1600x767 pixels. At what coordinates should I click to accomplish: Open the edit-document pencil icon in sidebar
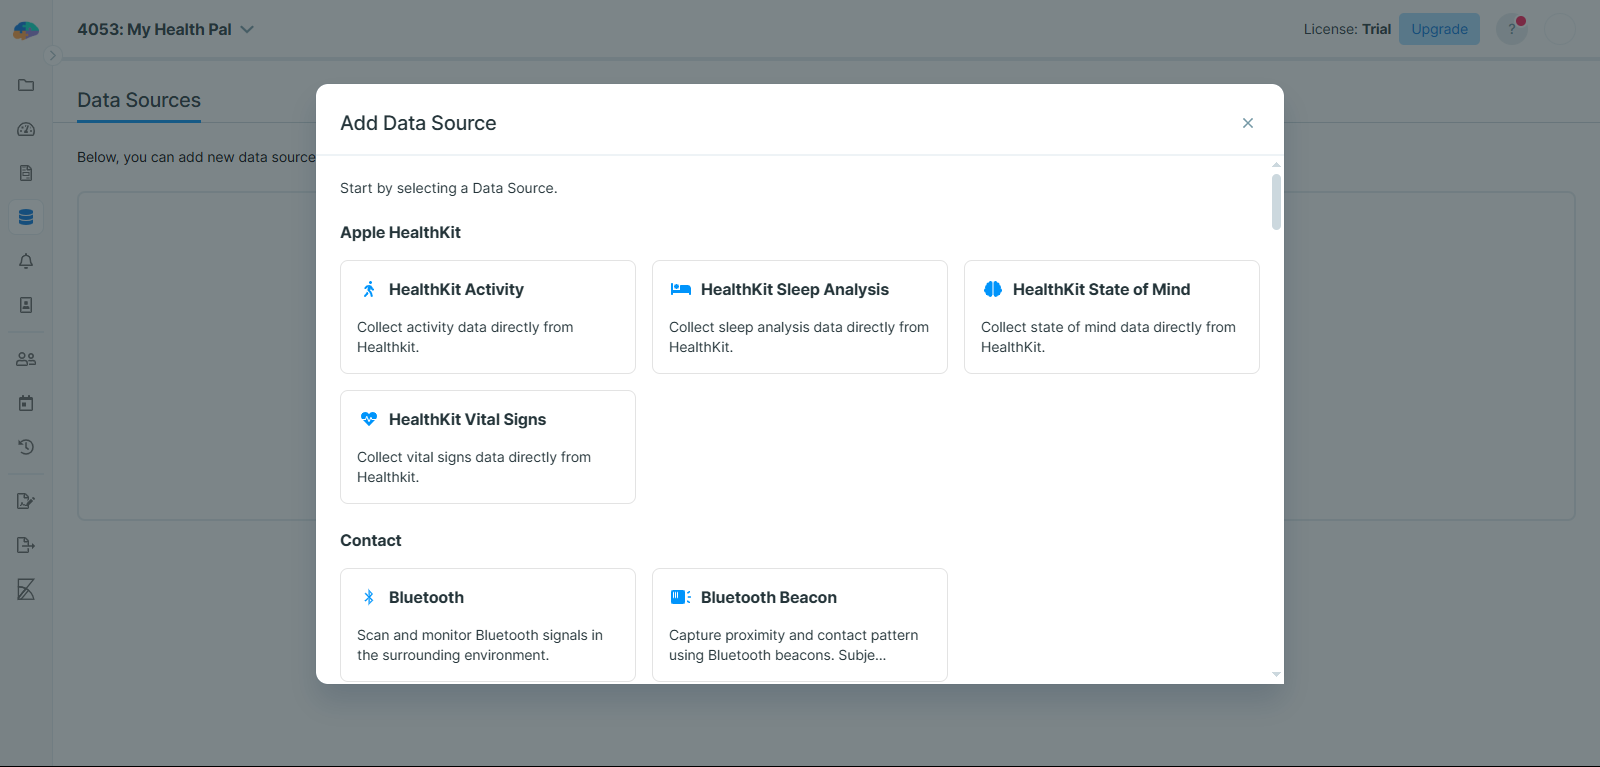click(x=26, y=501)
